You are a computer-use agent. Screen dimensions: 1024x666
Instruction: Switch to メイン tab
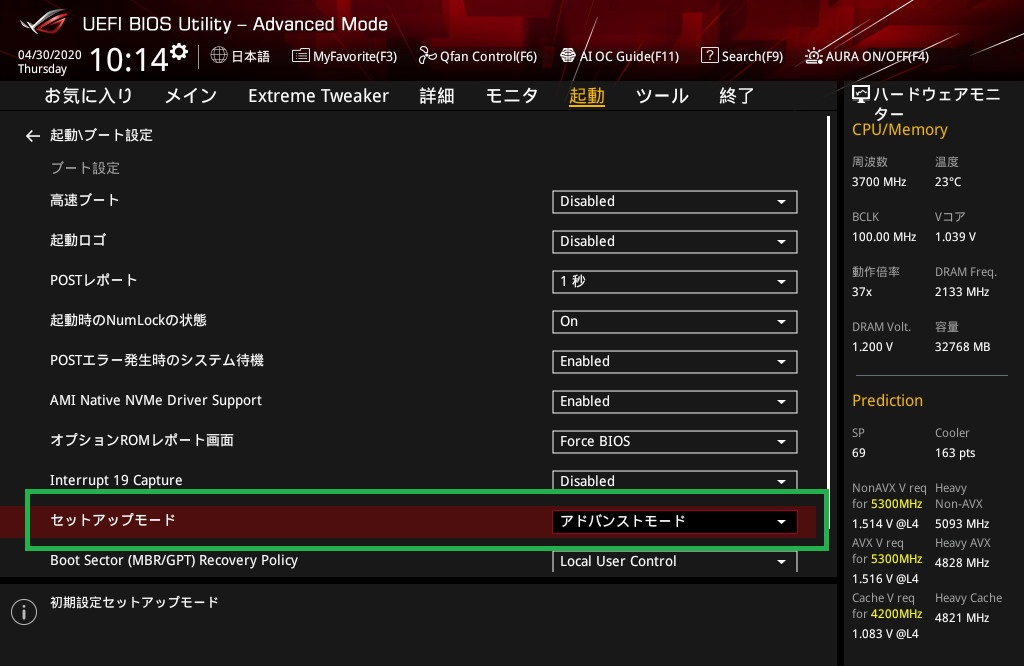click(191, 96)
